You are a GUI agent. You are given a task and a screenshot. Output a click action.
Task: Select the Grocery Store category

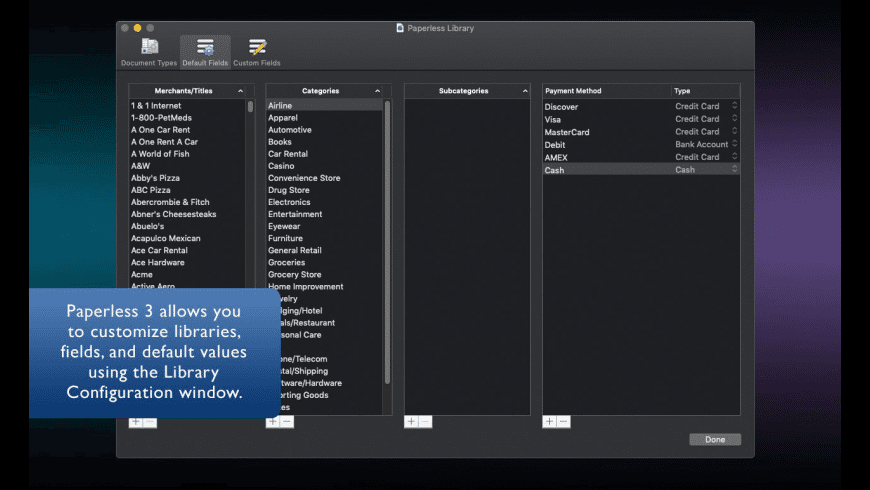(324, 275)
